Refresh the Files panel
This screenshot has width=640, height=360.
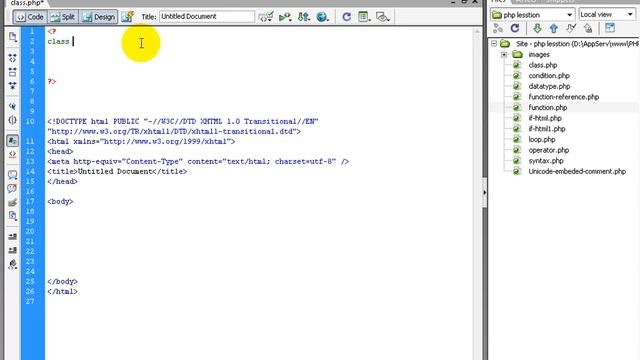515,28
